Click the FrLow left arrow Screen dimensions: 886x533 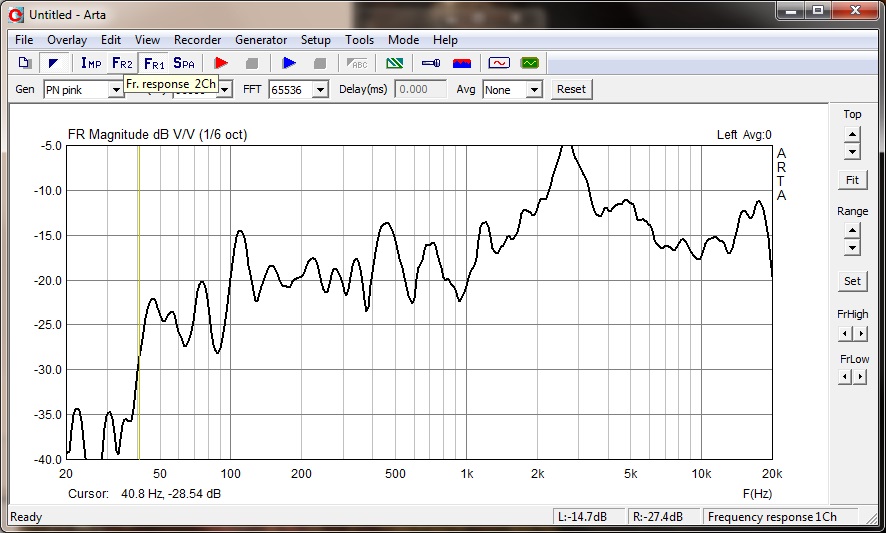click(x=845, y=376)
